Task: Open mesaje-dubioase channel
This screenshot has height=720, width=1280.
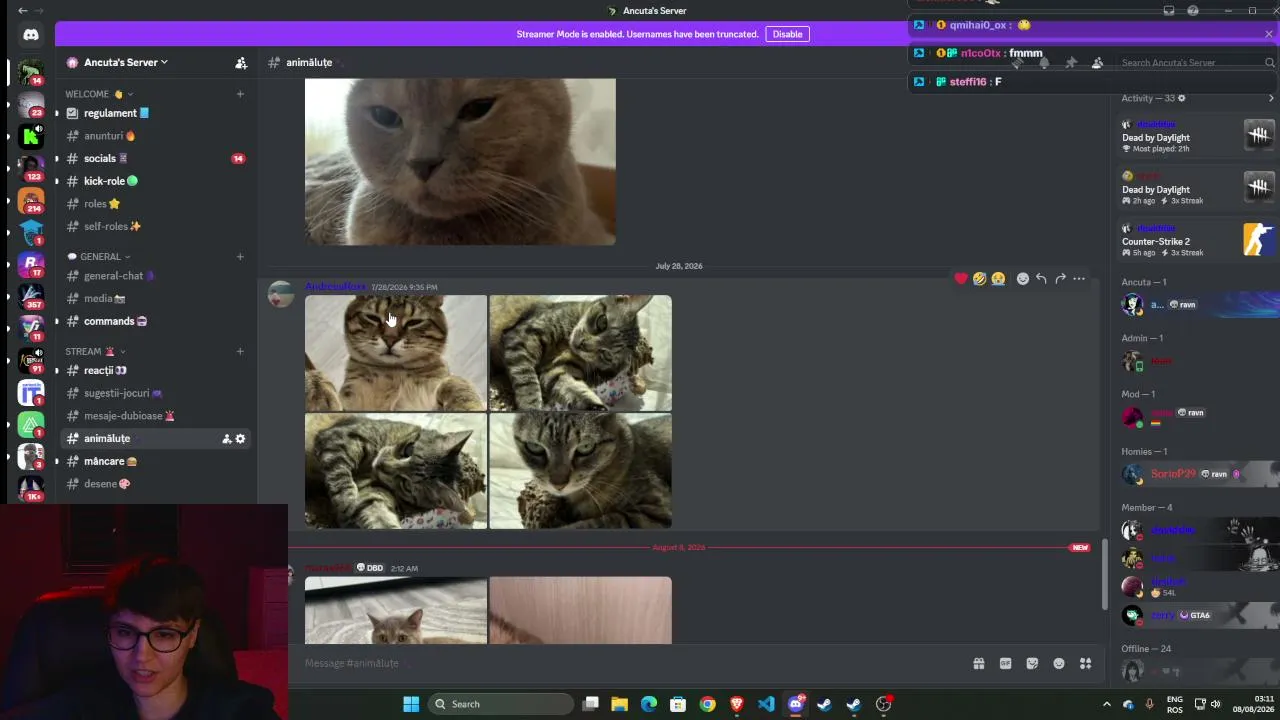Action: coord(157,416)
